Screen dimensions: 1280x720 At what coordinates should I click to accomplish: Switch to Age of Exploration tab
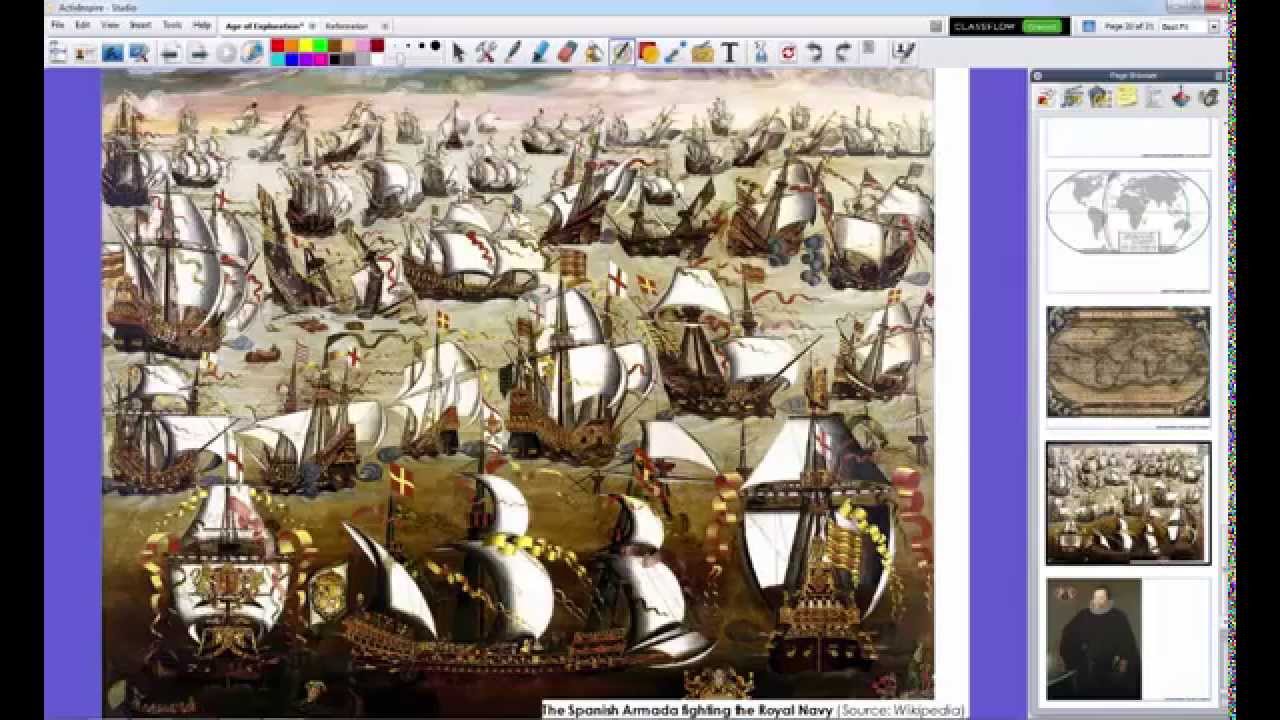[x=263, y=25]
